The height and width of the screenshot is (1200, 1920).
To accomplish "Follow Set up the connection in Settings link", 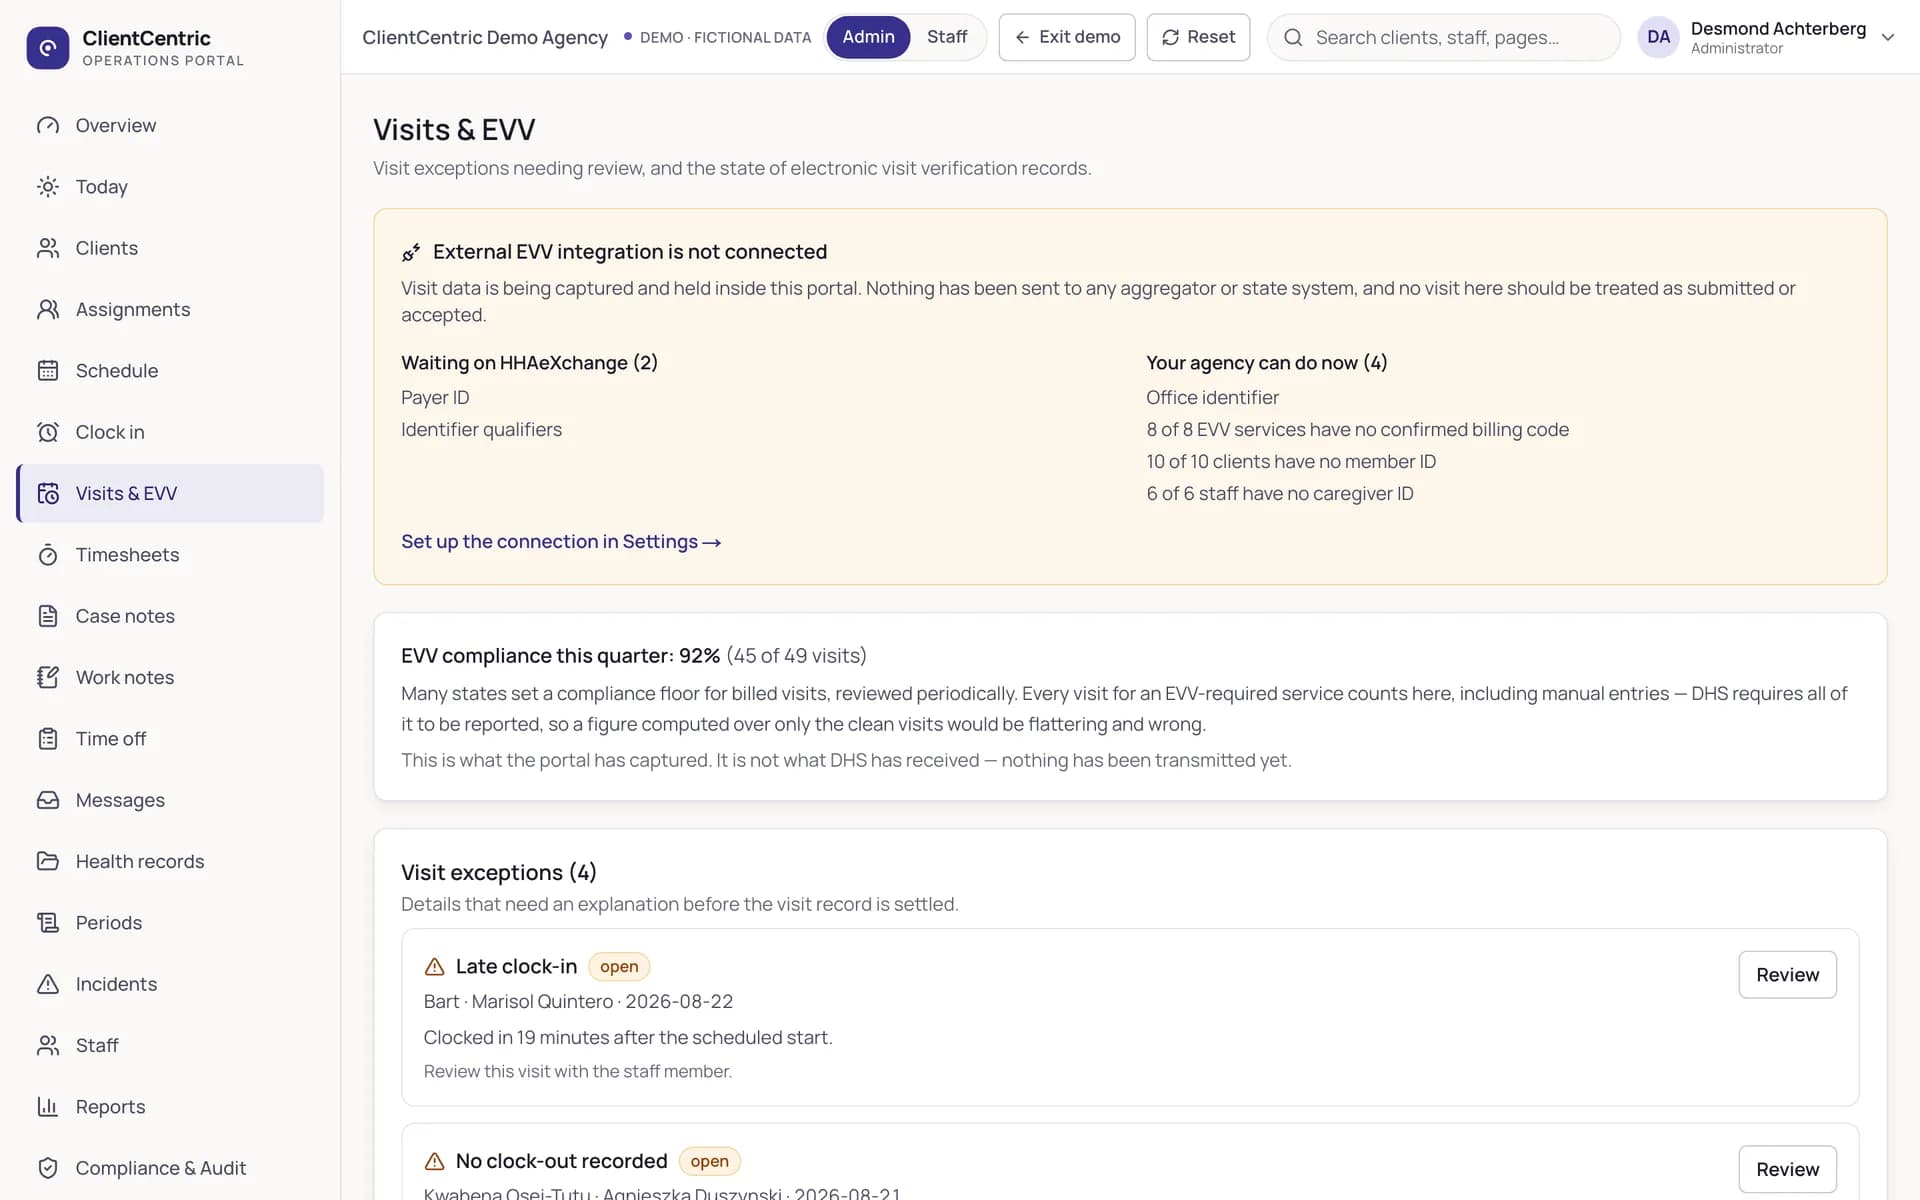I will point(561,542).
